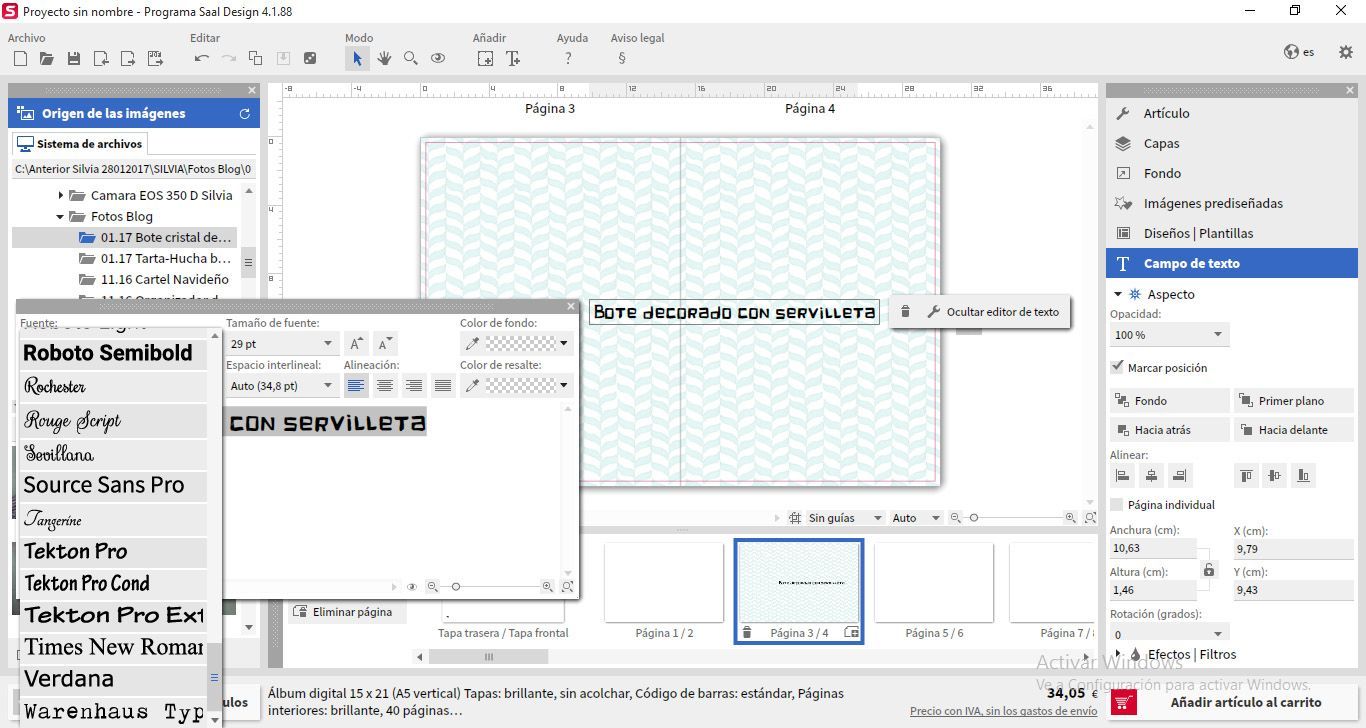Toggle the Marcar posición checkbox
1366x728 pixels.
point(1117,368)
